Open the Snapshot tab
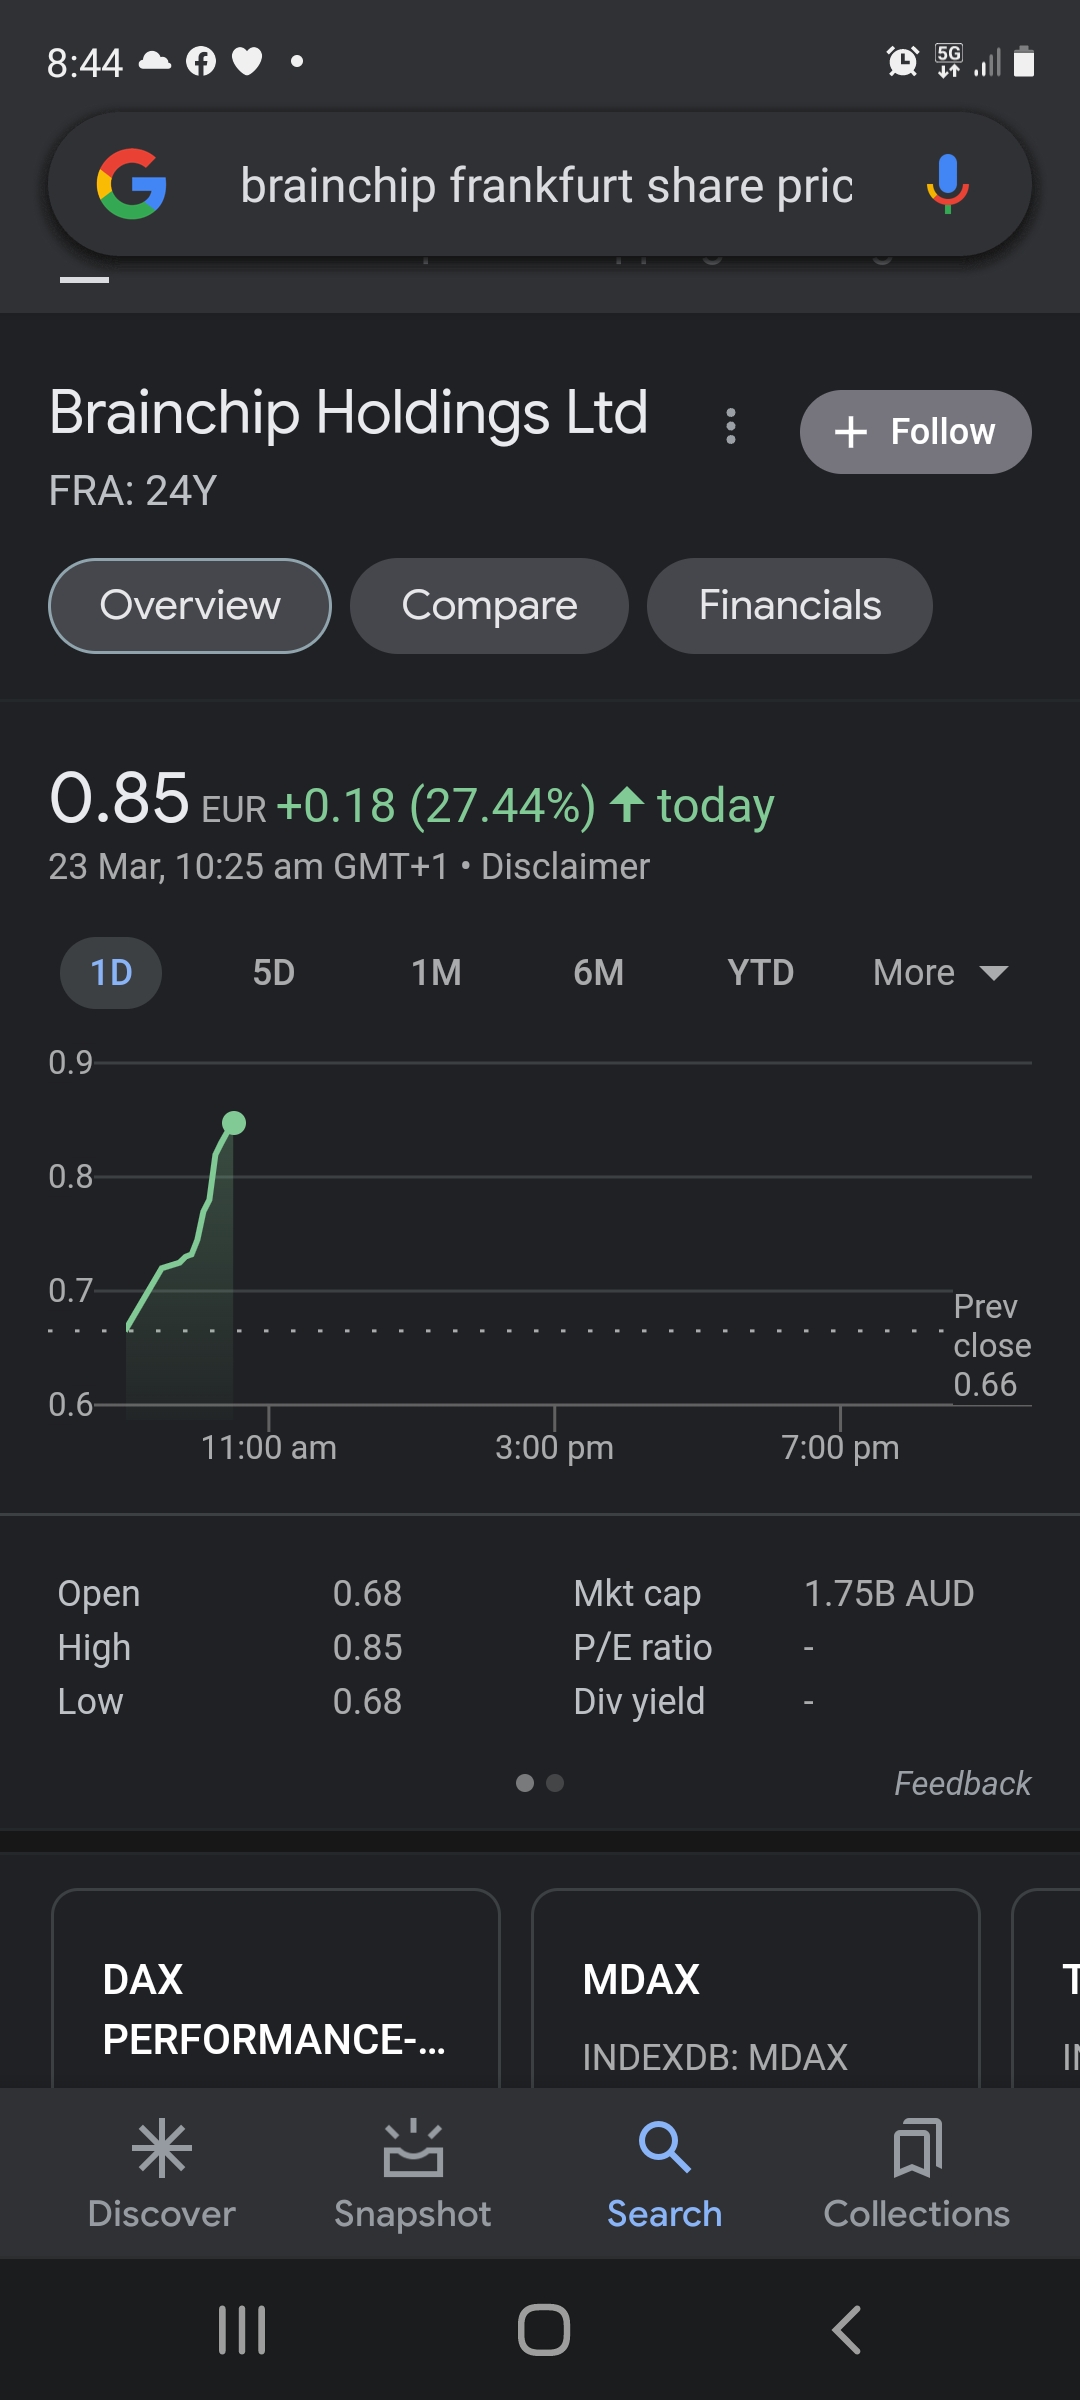 (413, 2175)
